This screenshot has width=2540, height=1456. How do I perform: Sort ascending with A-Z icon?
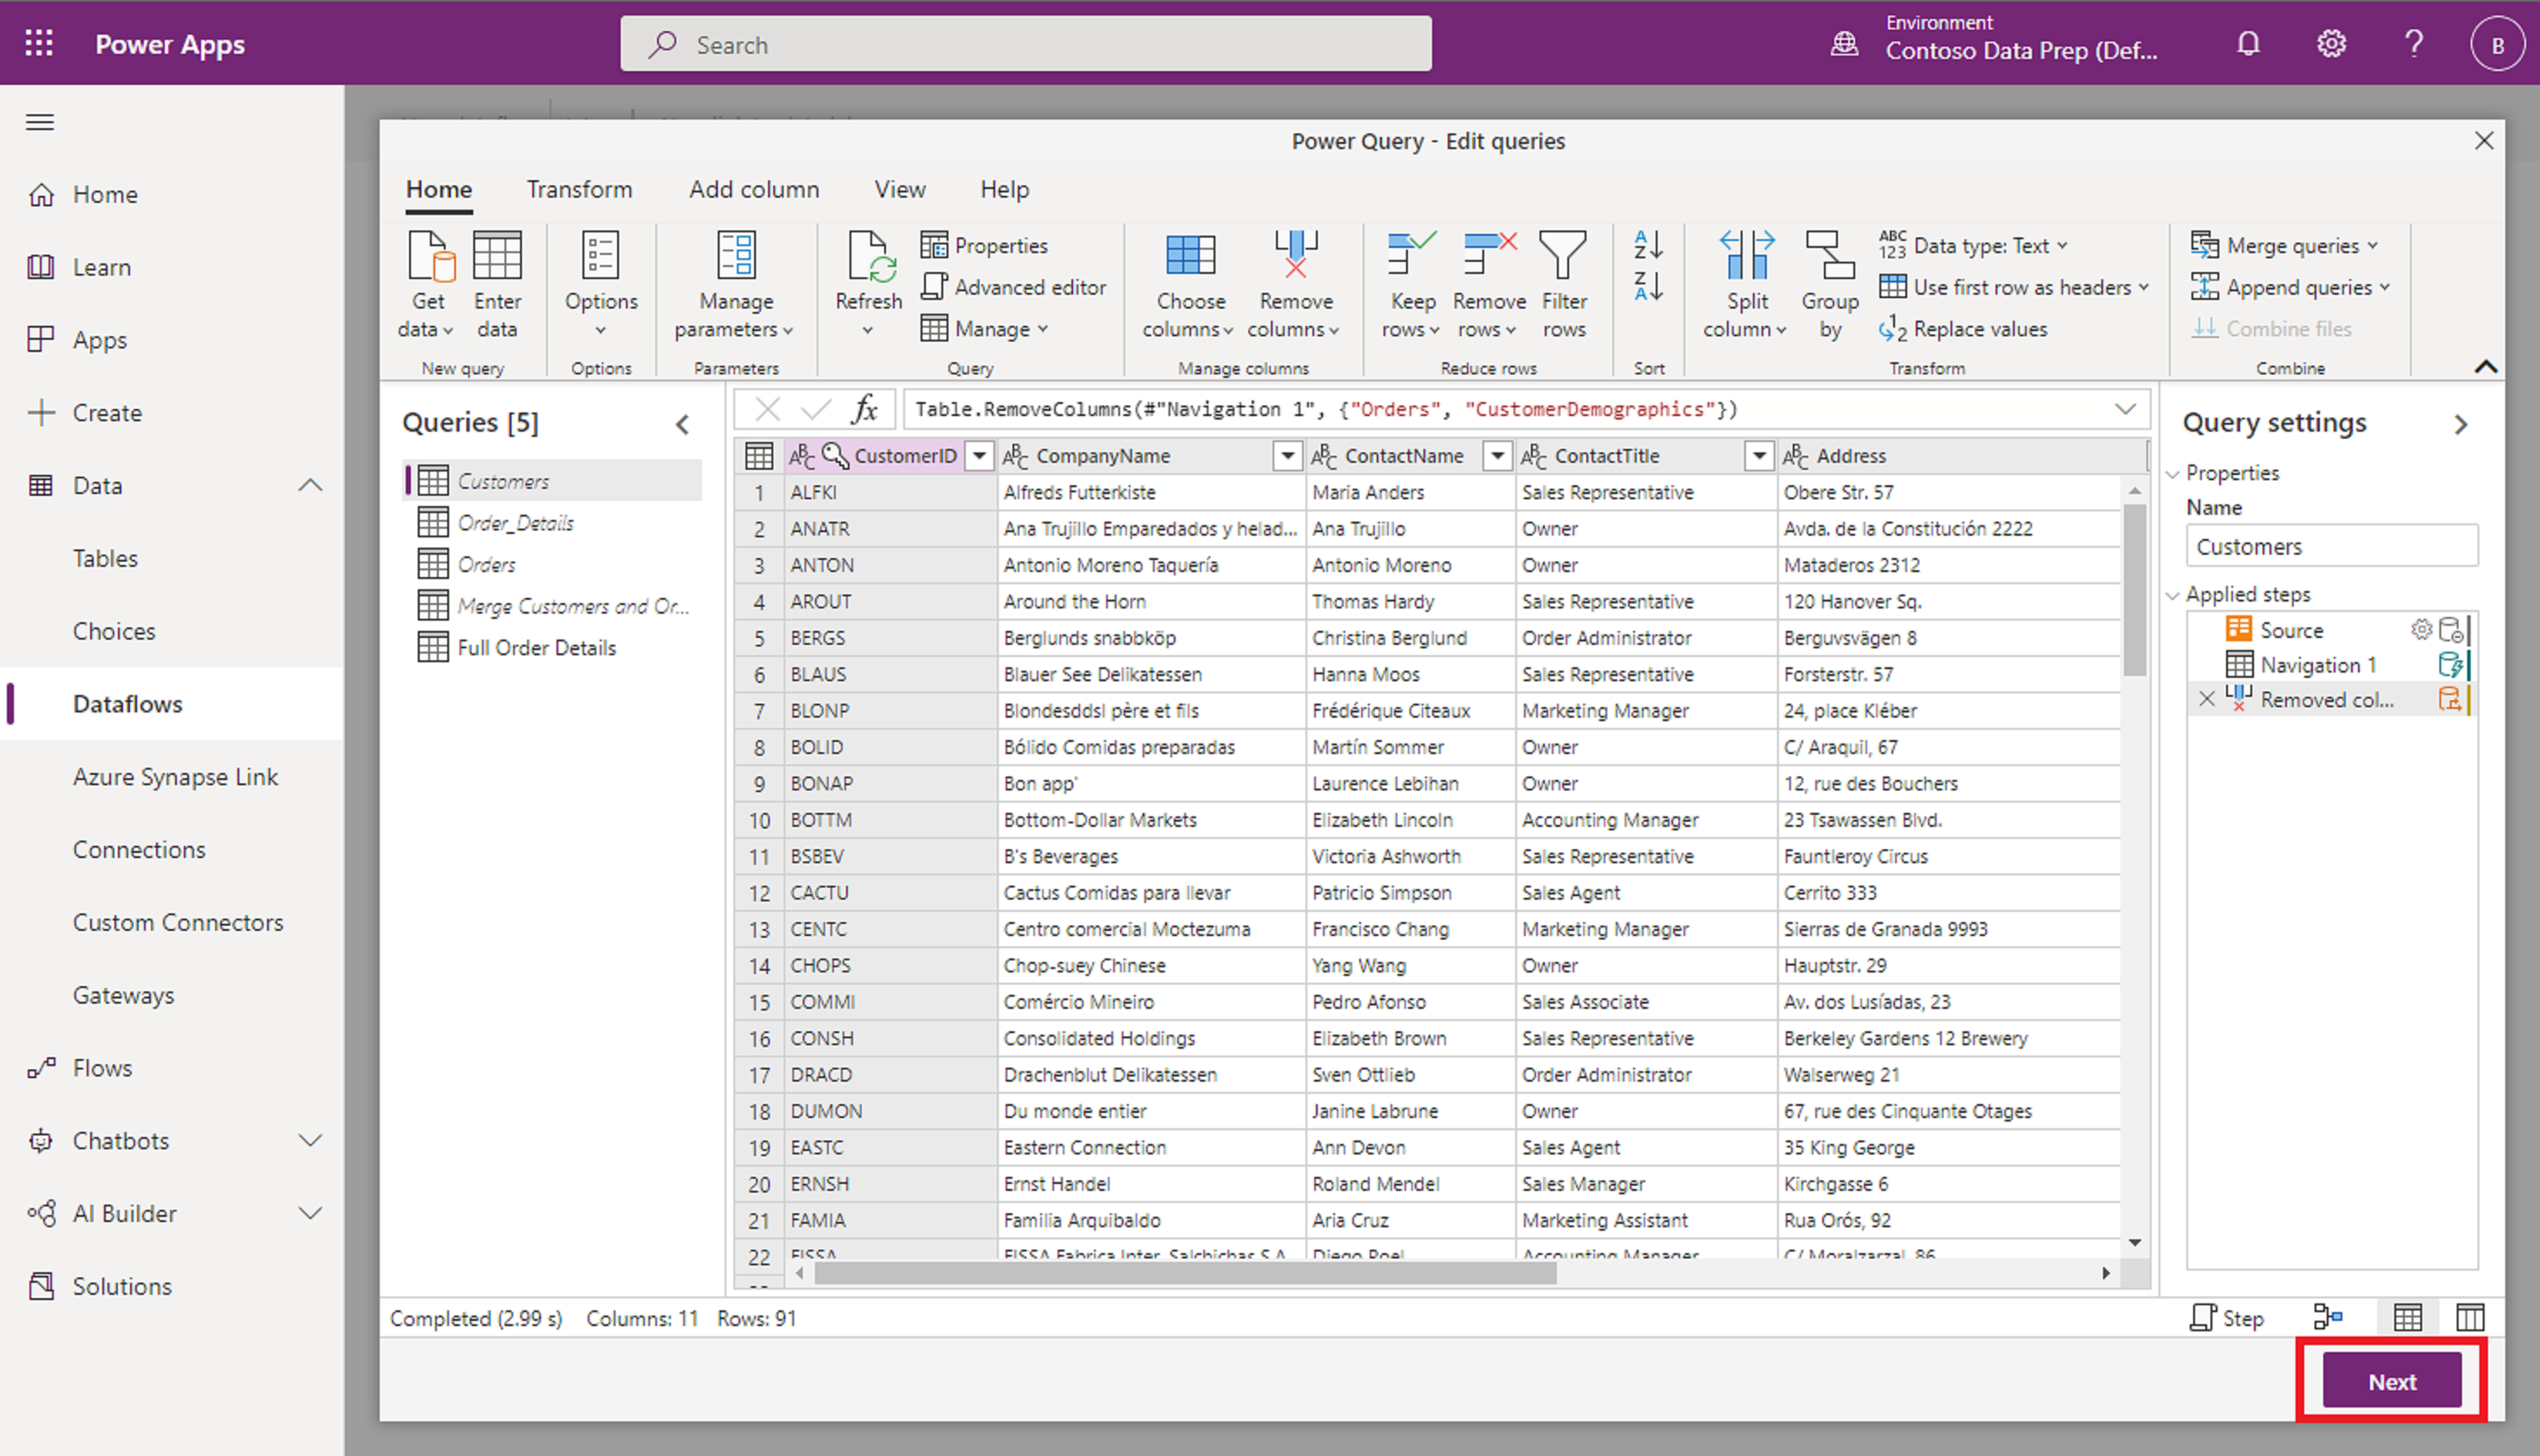click(1648, 245)
